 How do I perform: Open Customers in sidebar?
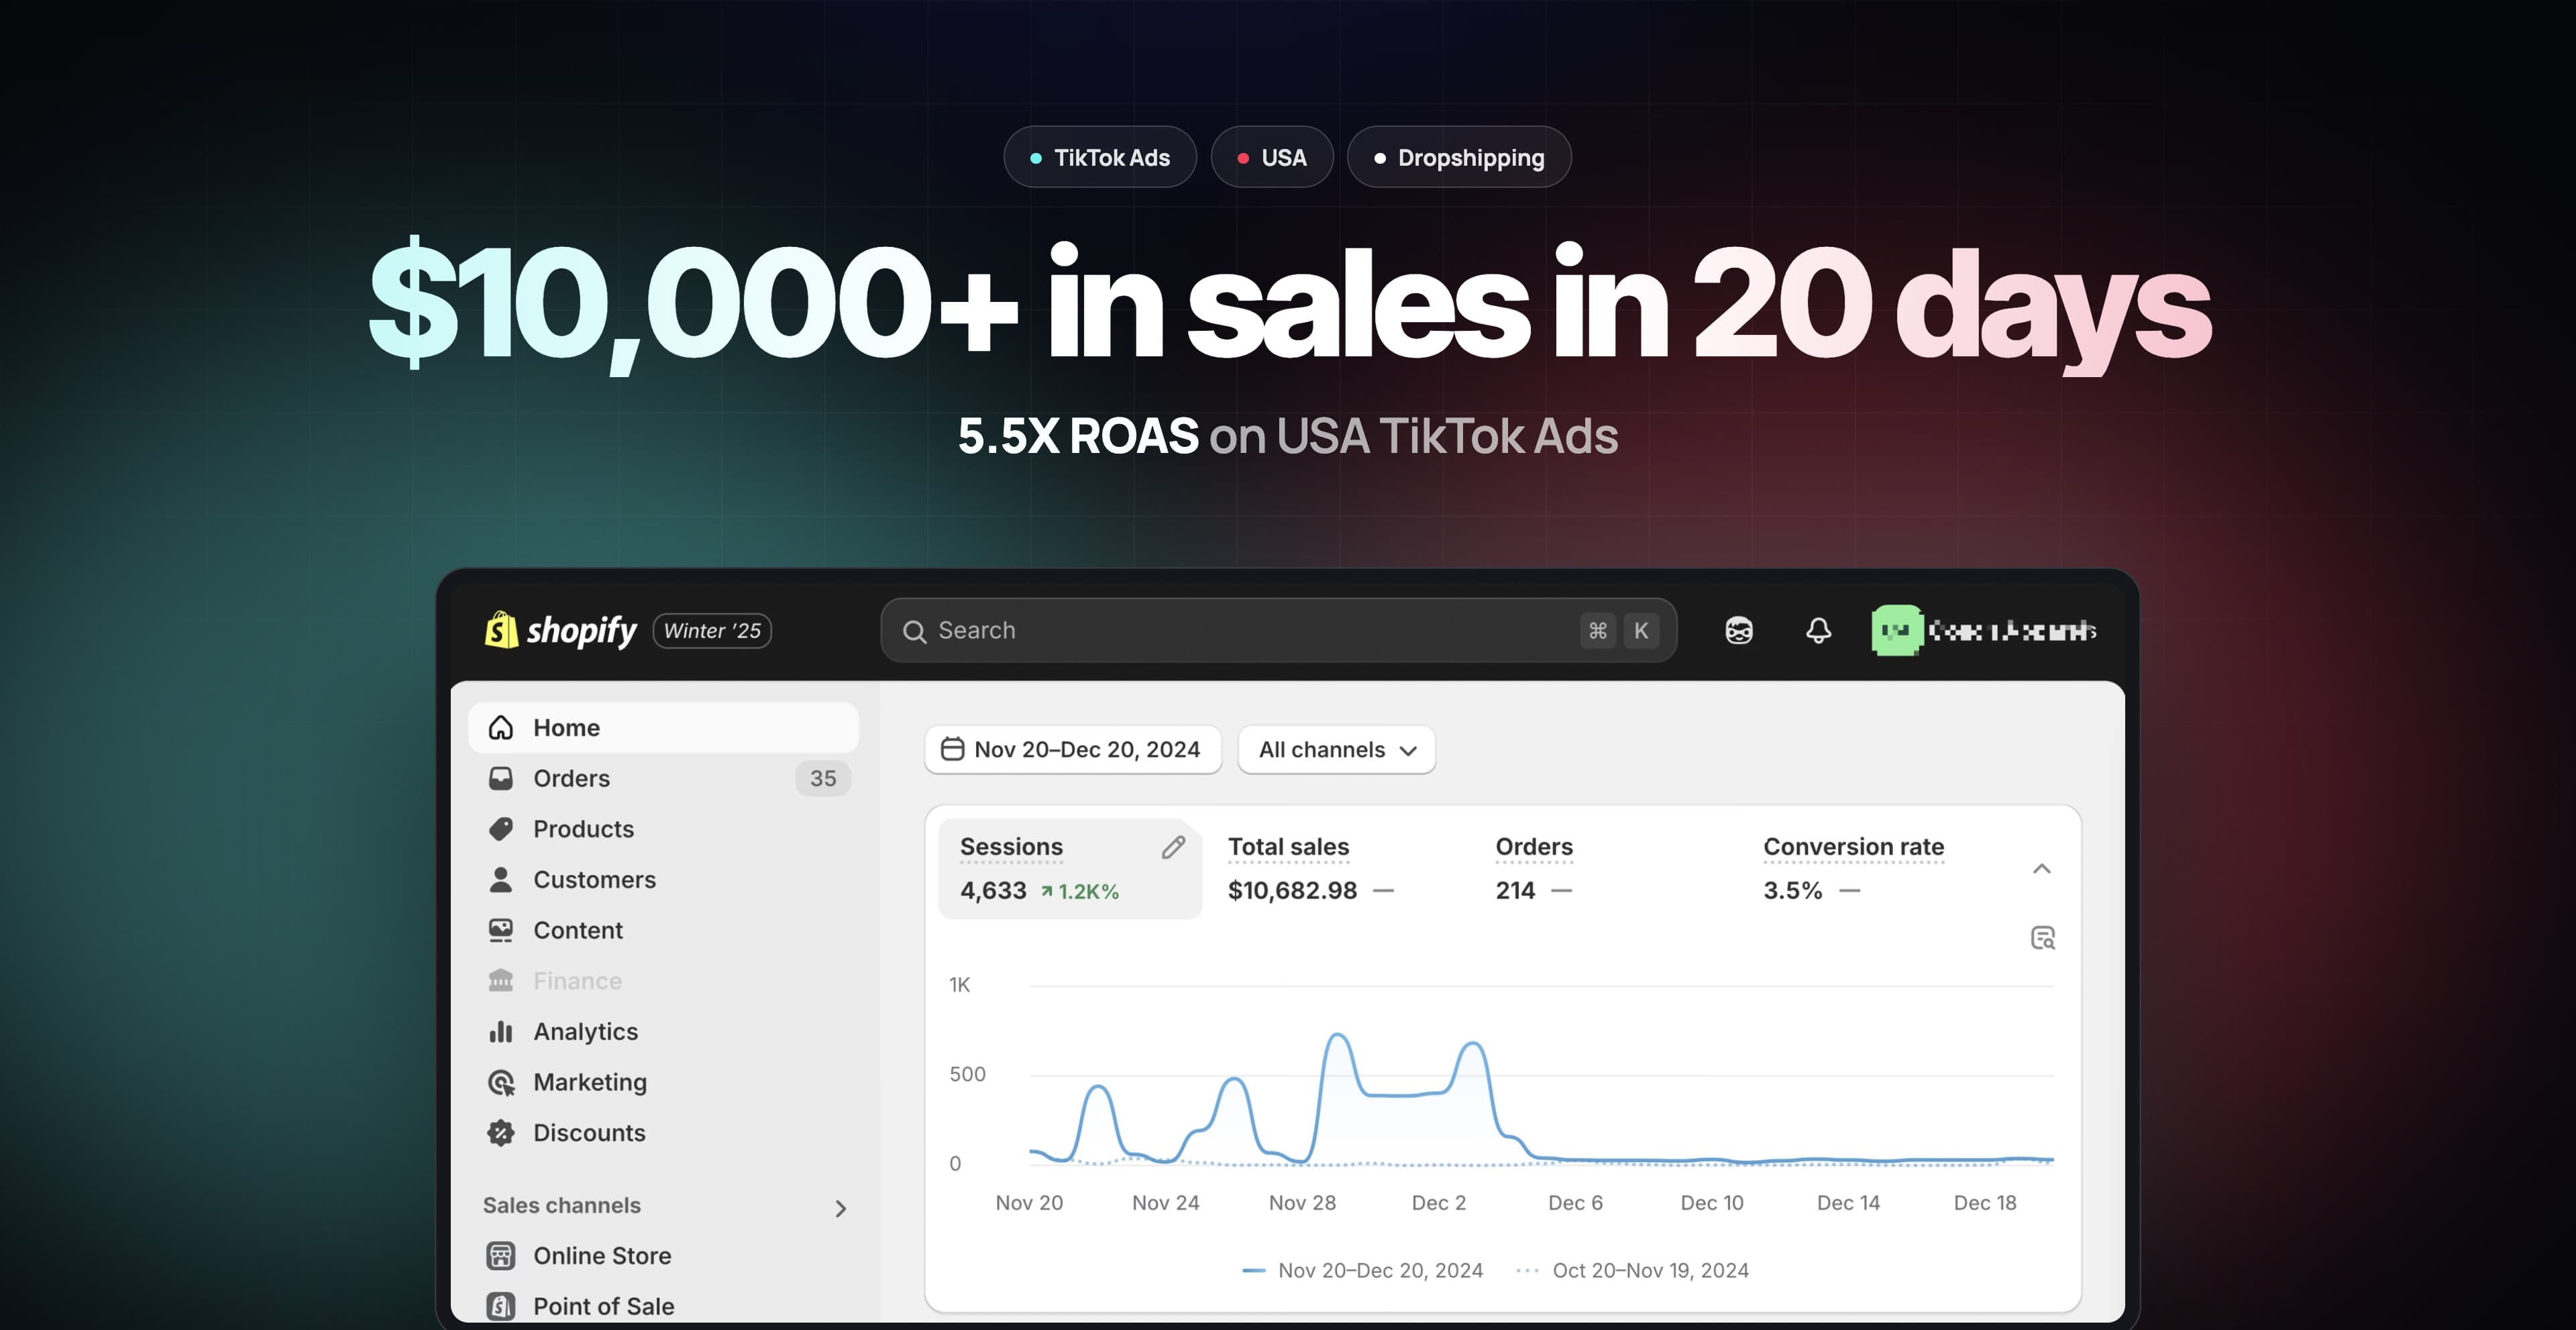663,880
